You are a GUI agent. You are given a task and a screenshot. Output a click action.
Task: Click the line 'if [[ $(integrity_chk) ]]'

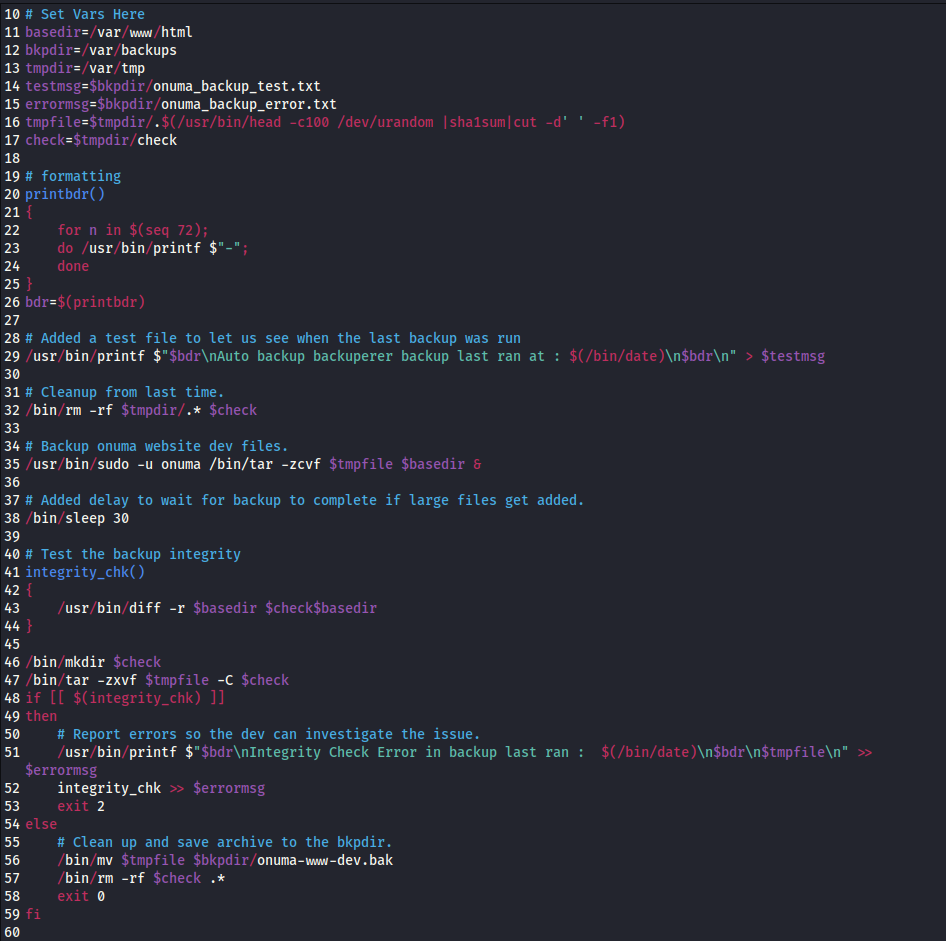pos(125,699)
